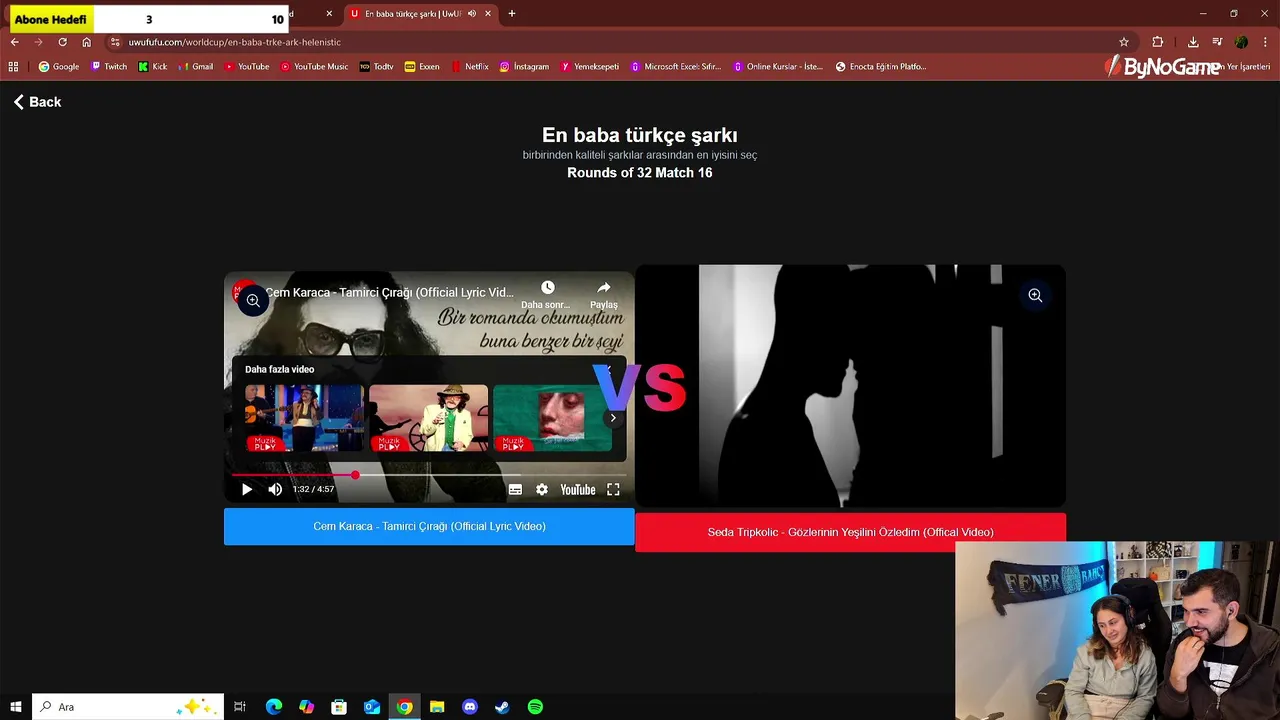Open the browser home page icon
Screen dimensions: 1280x720
(87, 42)
